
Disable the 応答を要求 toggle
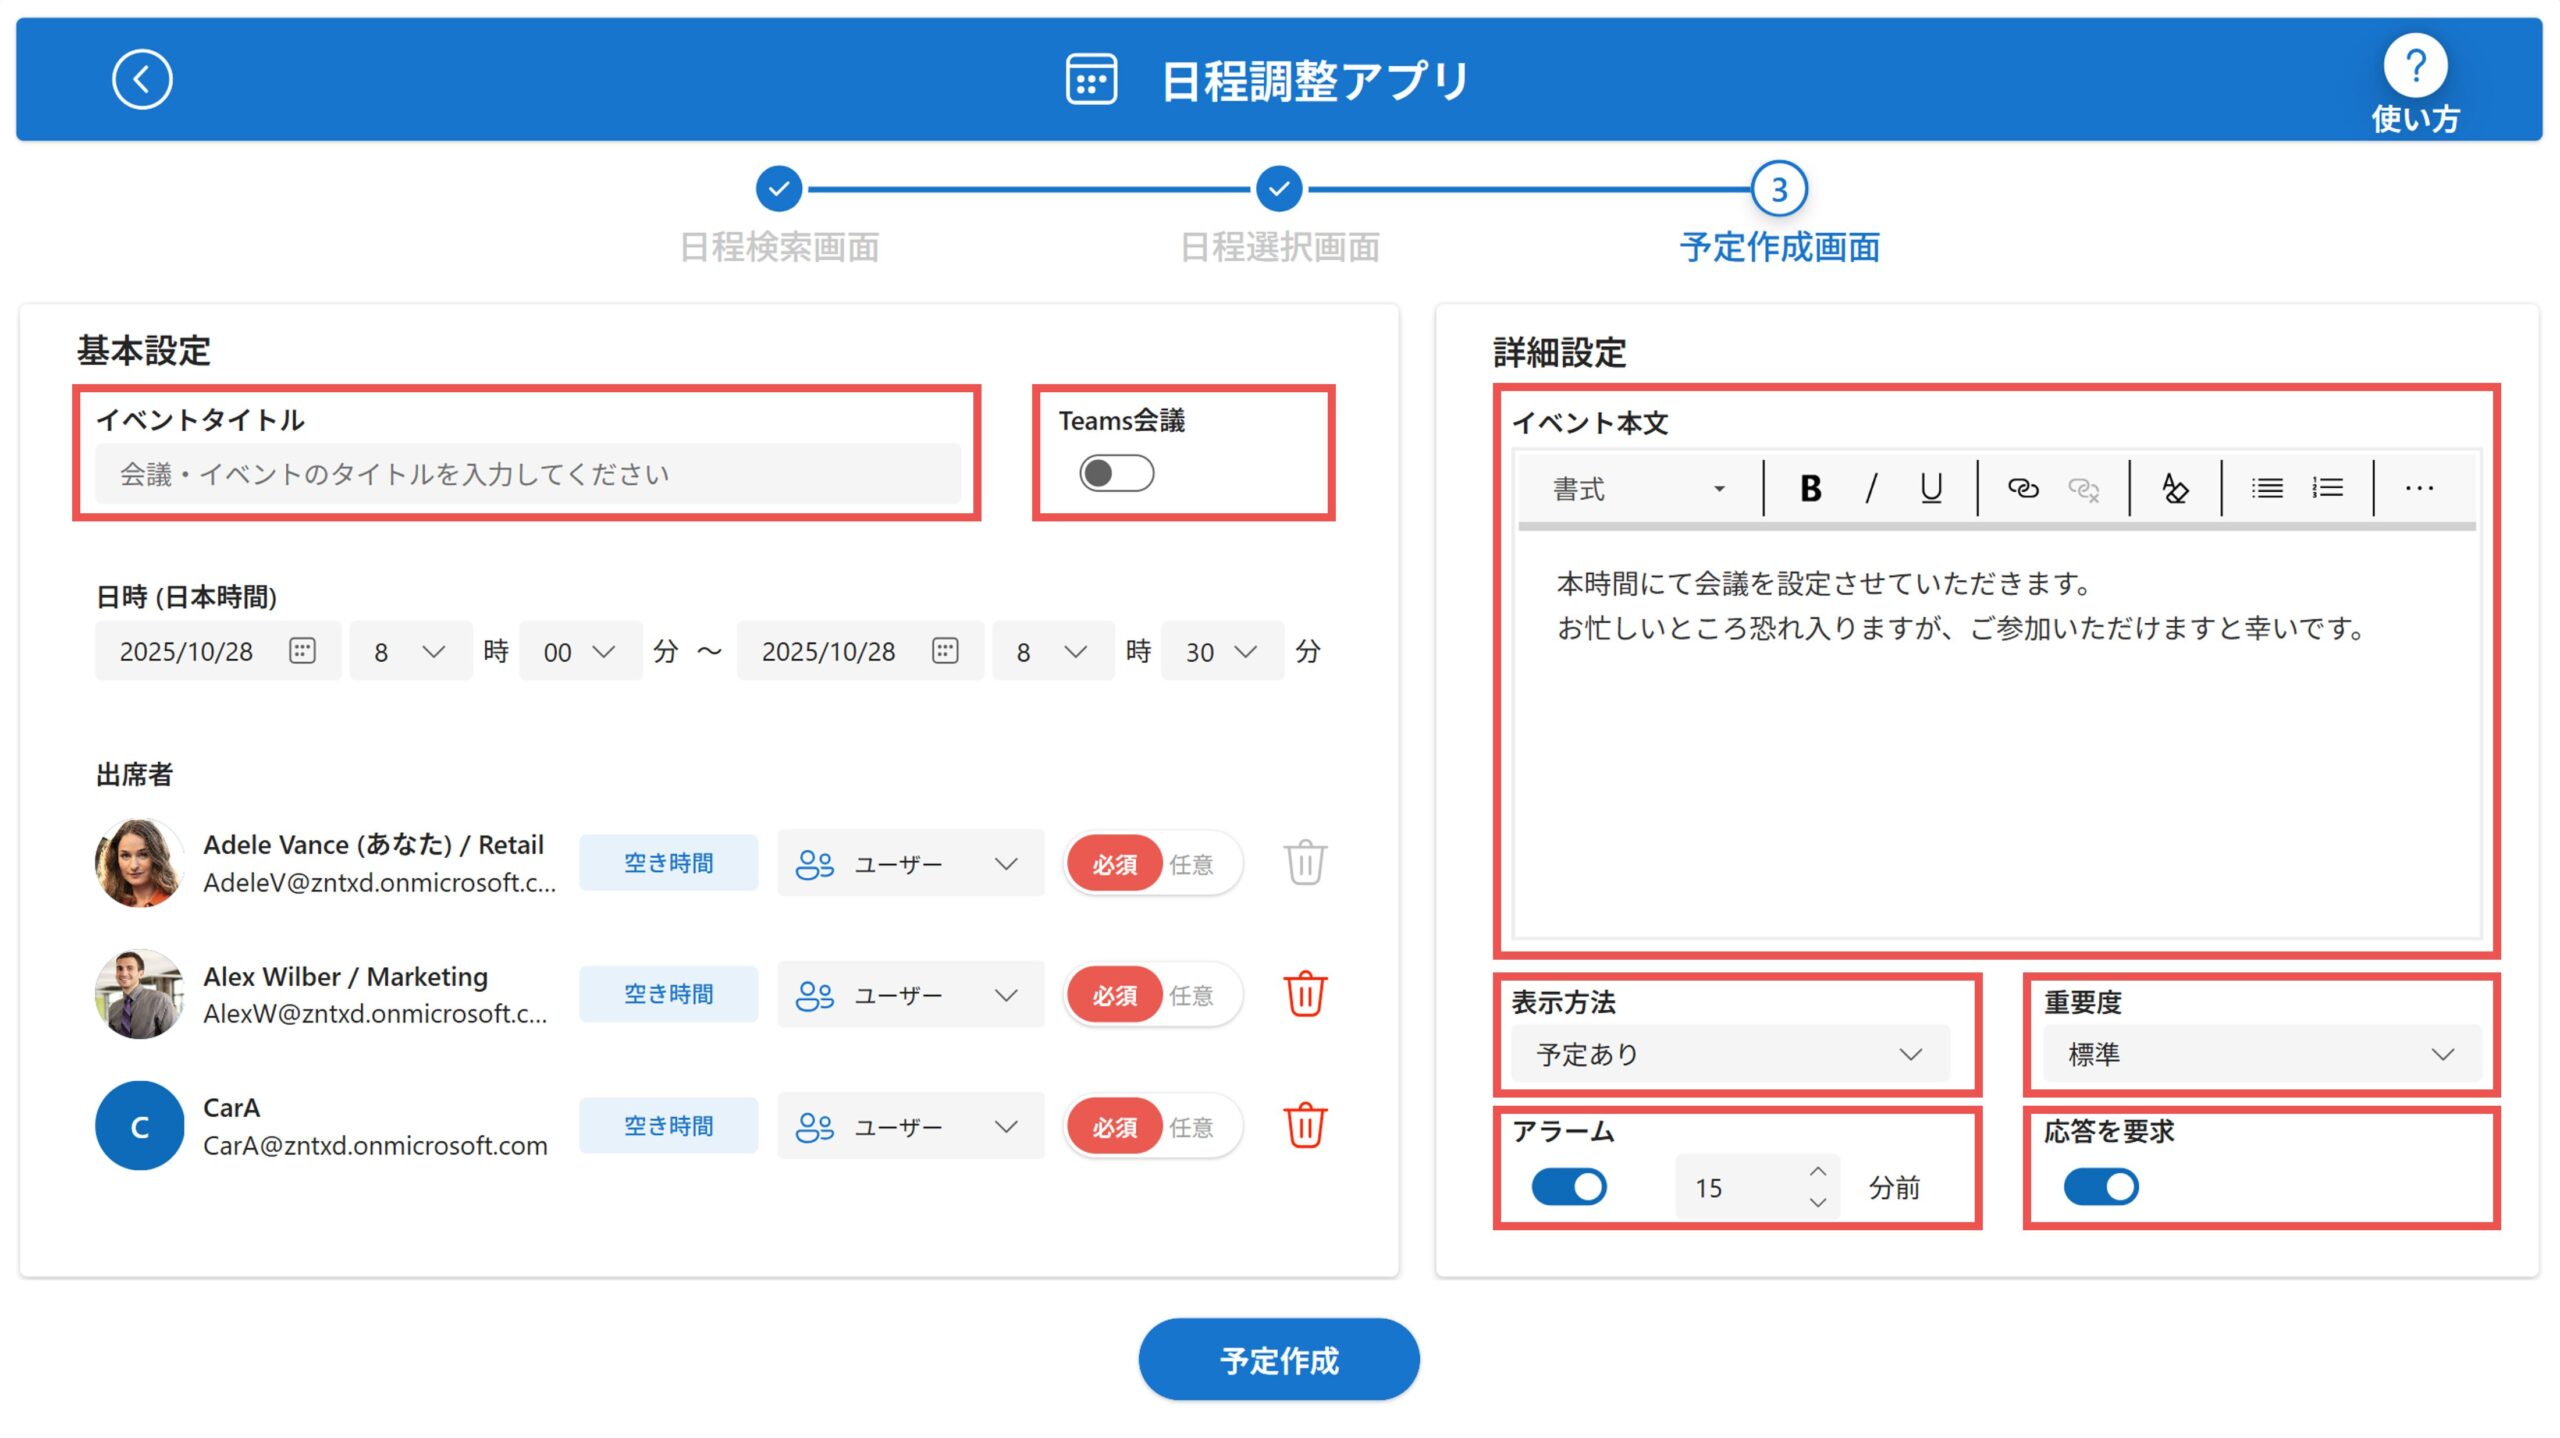pos(2100,1187)
